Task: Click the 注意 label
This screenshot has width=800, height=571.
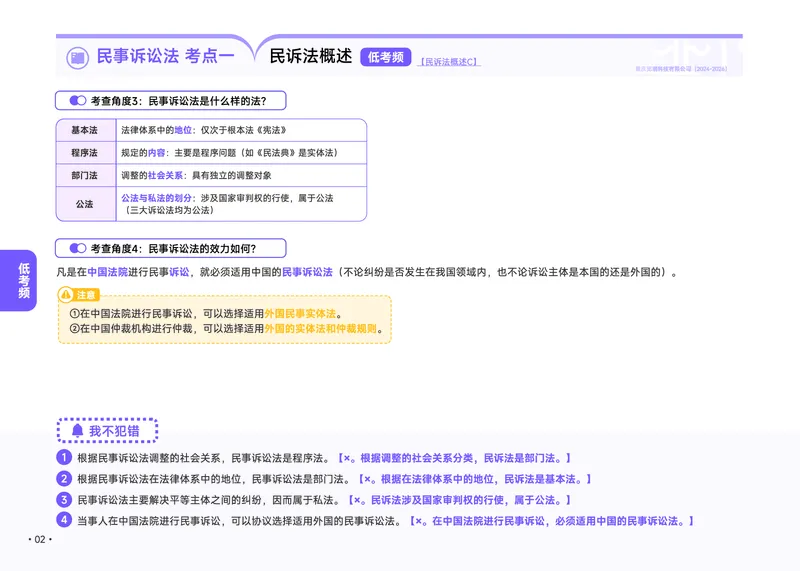Action: tap(86, 295)
